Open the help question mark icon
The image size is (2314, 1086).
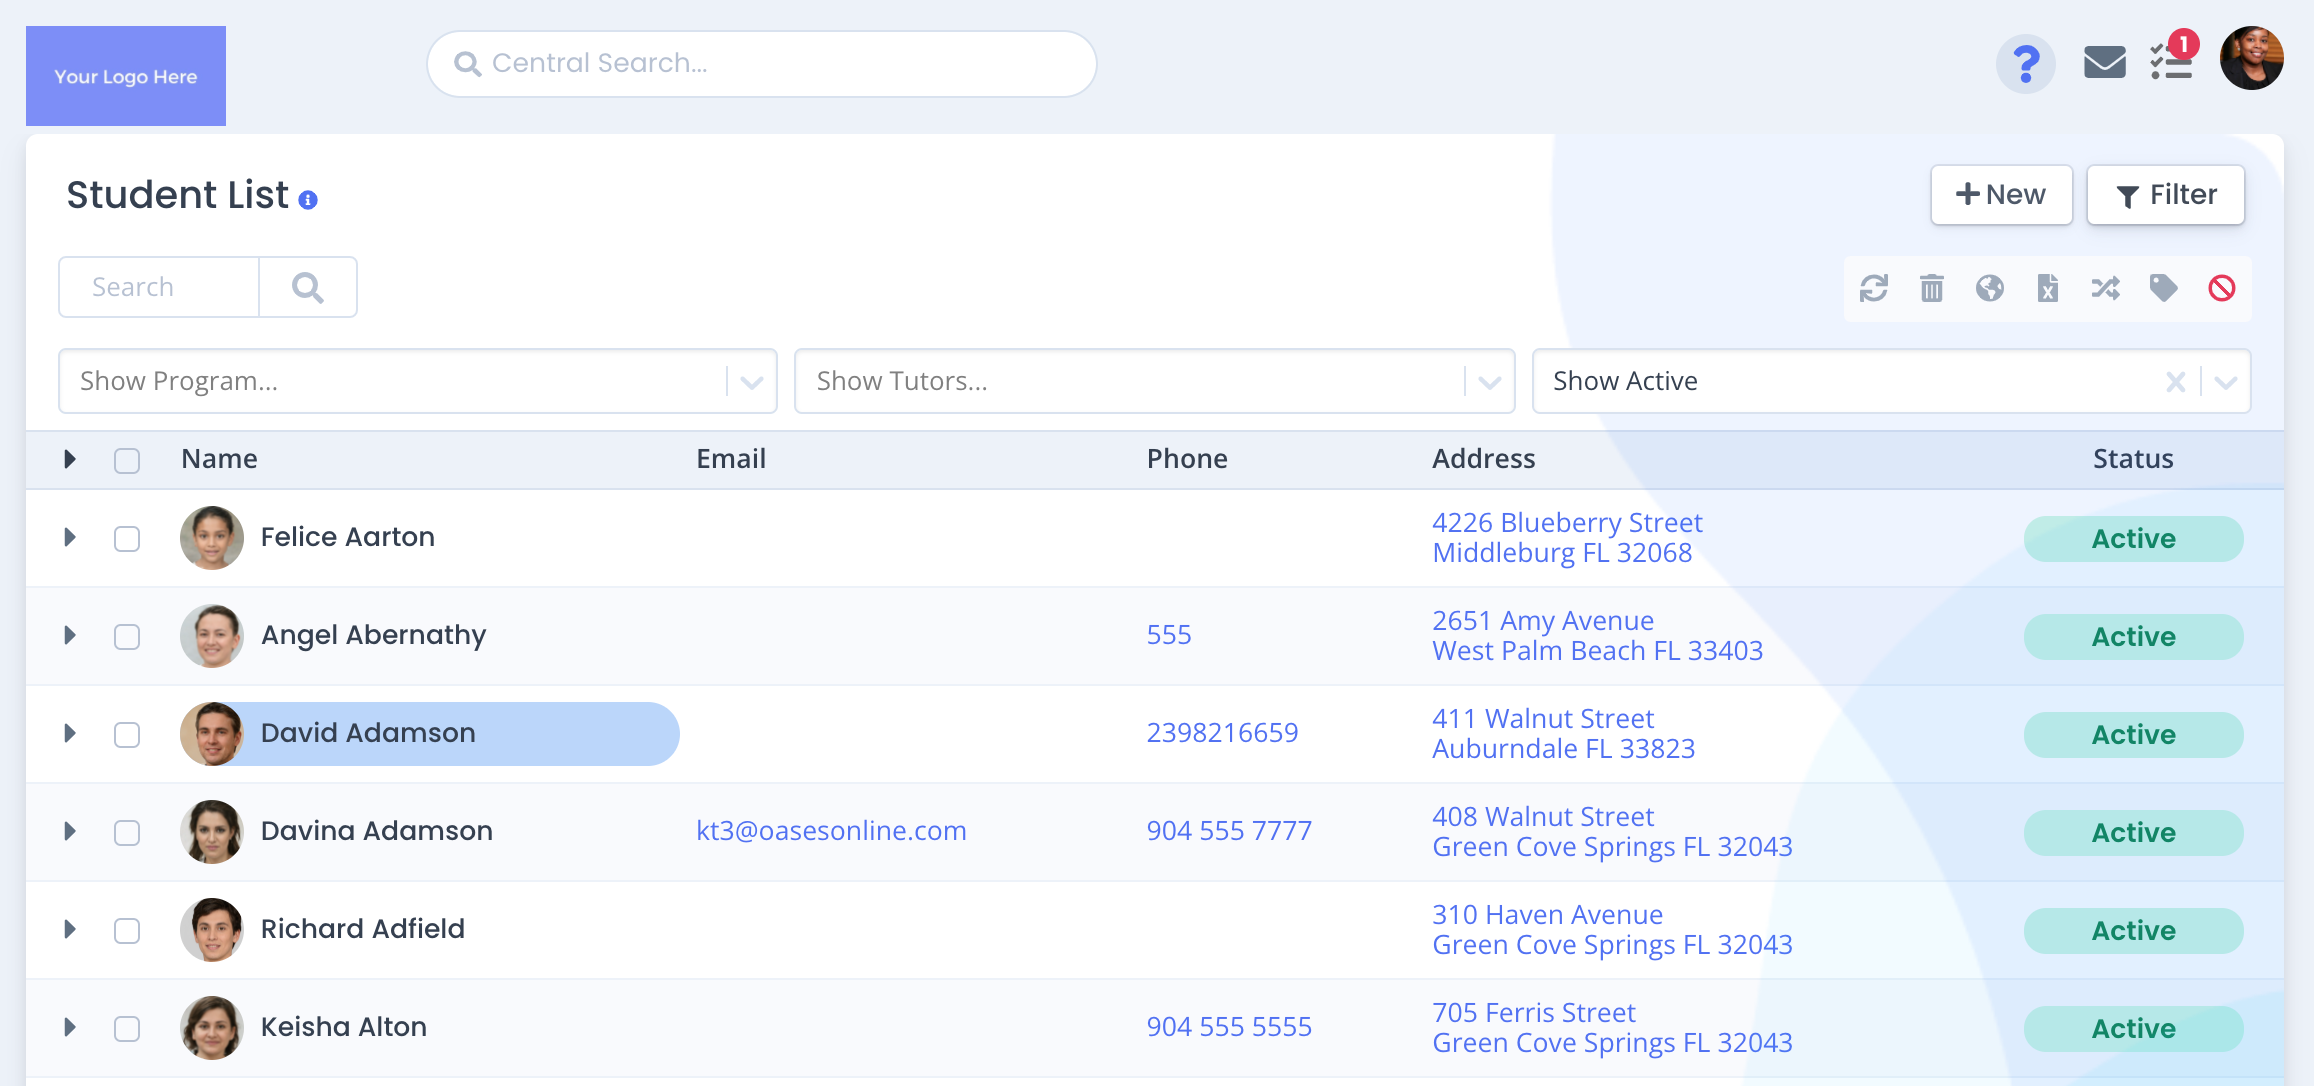click(2025, 64)
